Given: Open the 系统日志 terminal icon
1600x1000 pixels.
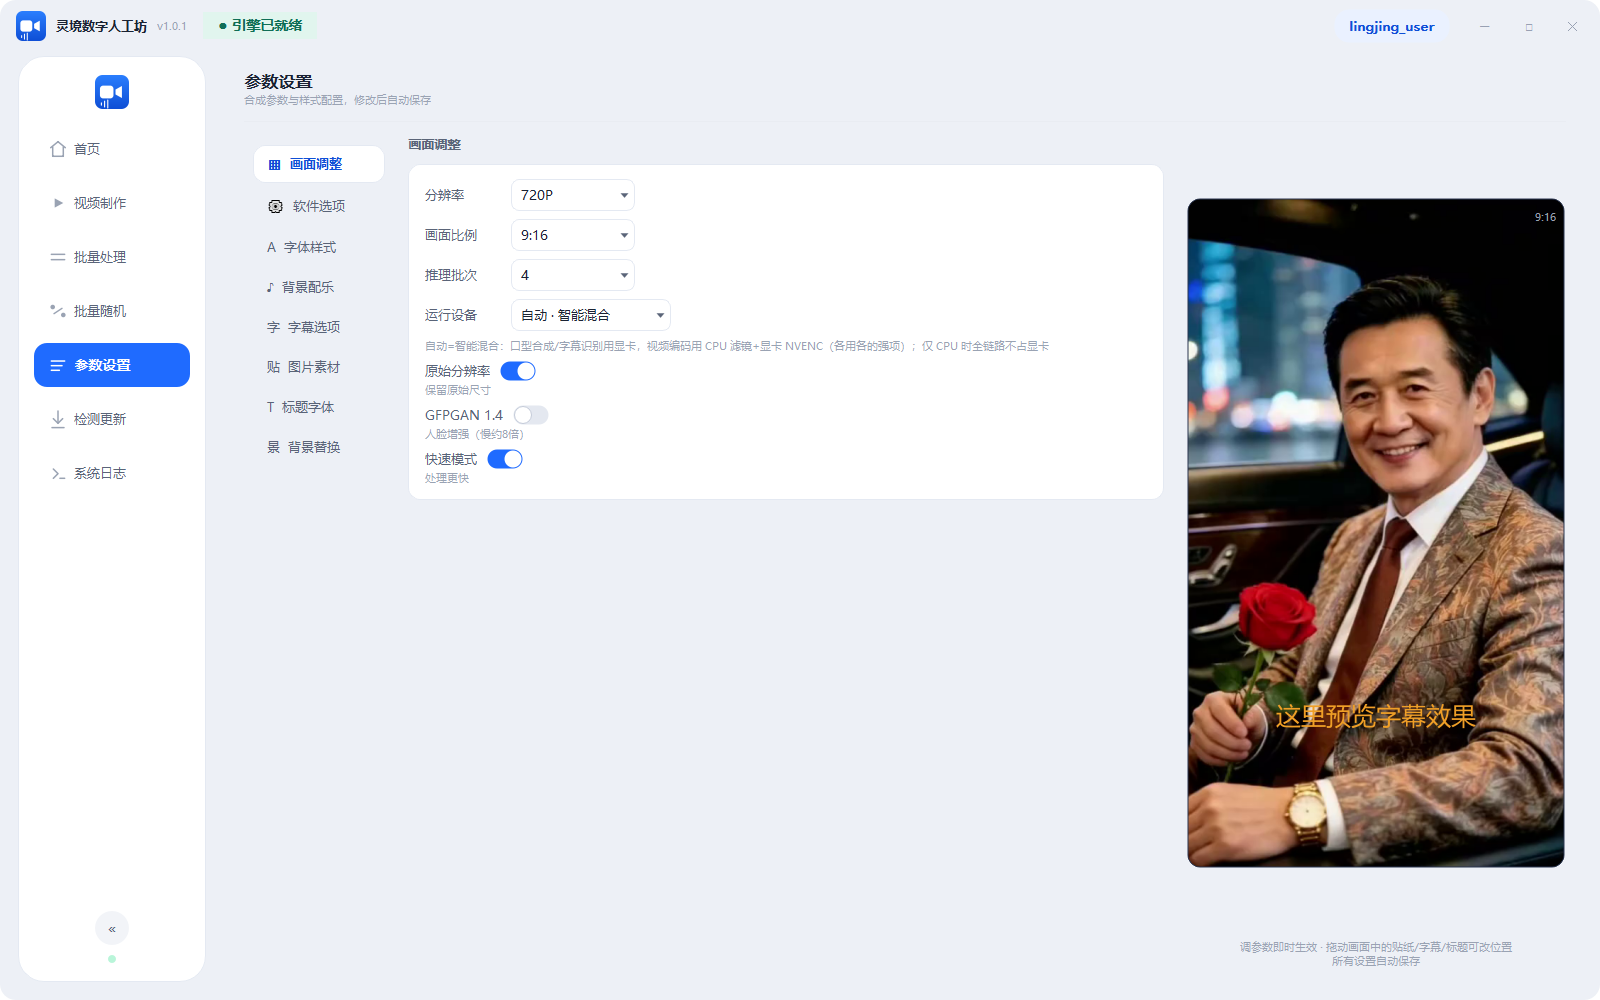Looking at the screenshot, I should 58,473.
